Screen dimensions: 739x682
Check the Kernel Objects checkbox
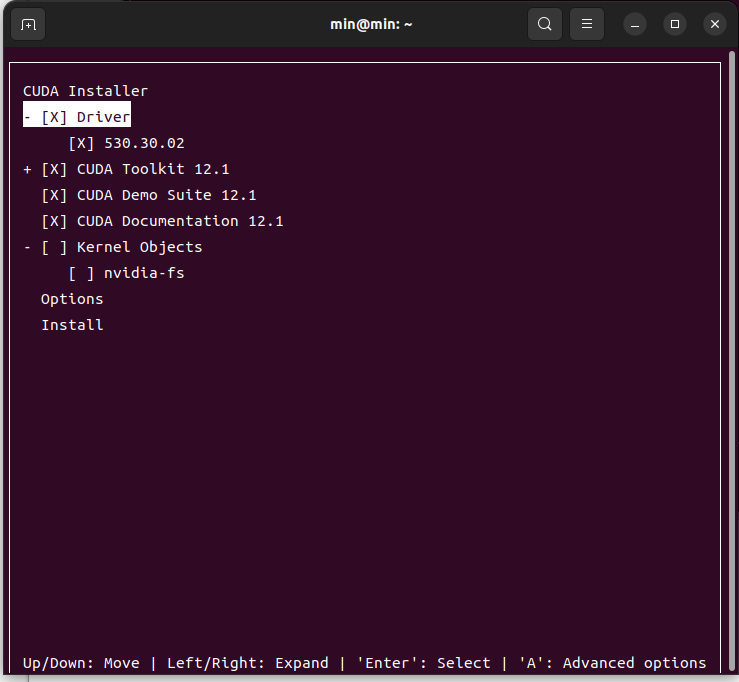[54, 247]
